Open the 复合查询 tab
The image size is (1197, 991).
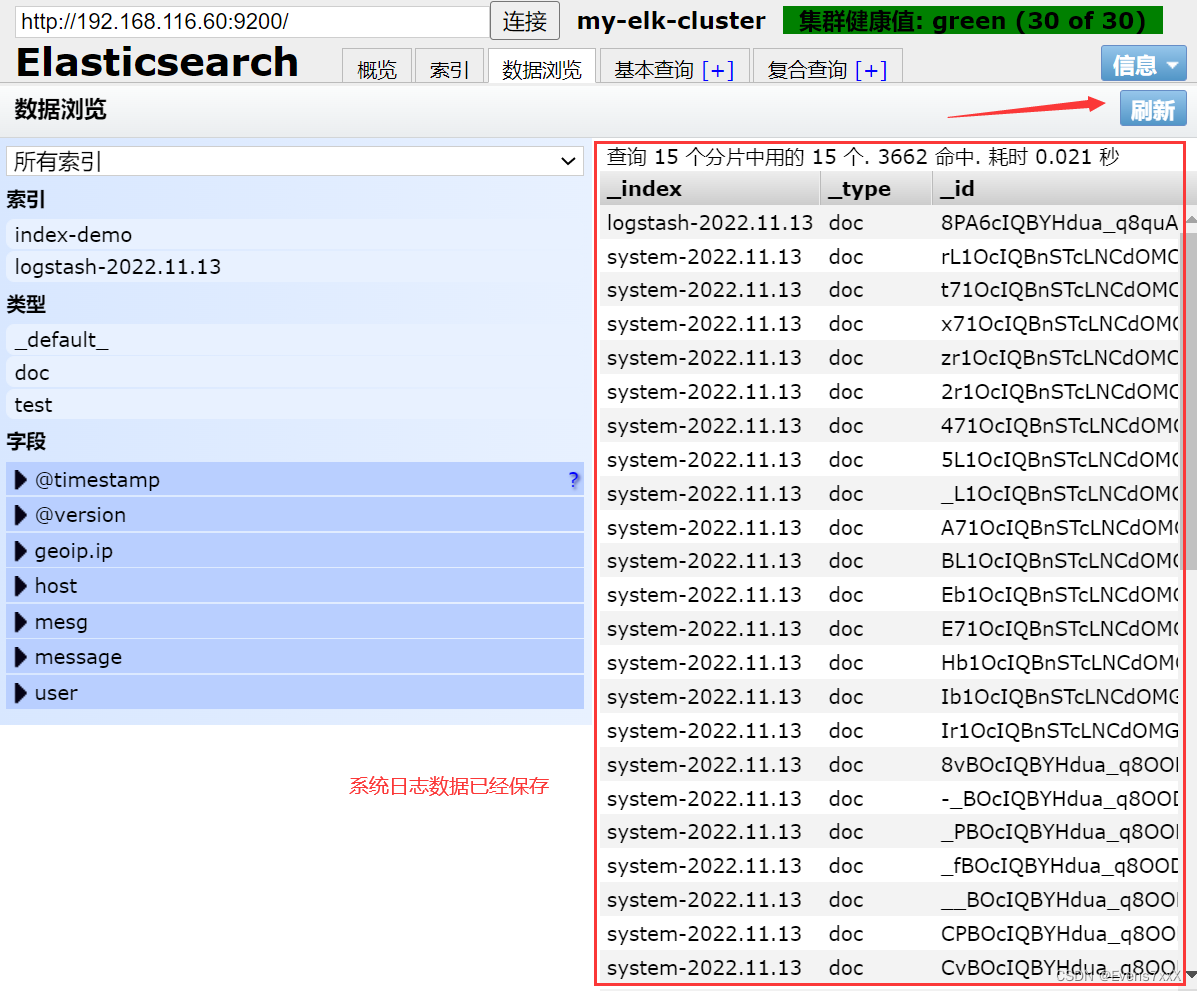point(807,69)
